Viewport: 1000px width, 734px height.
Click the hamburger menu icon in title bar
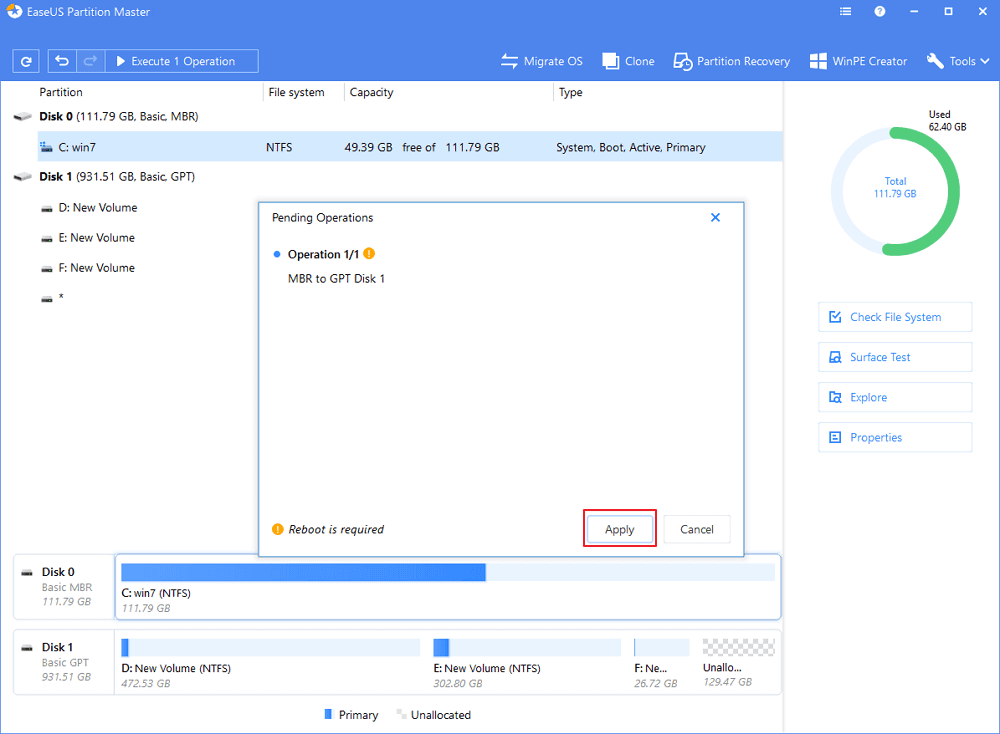point(845,11)
